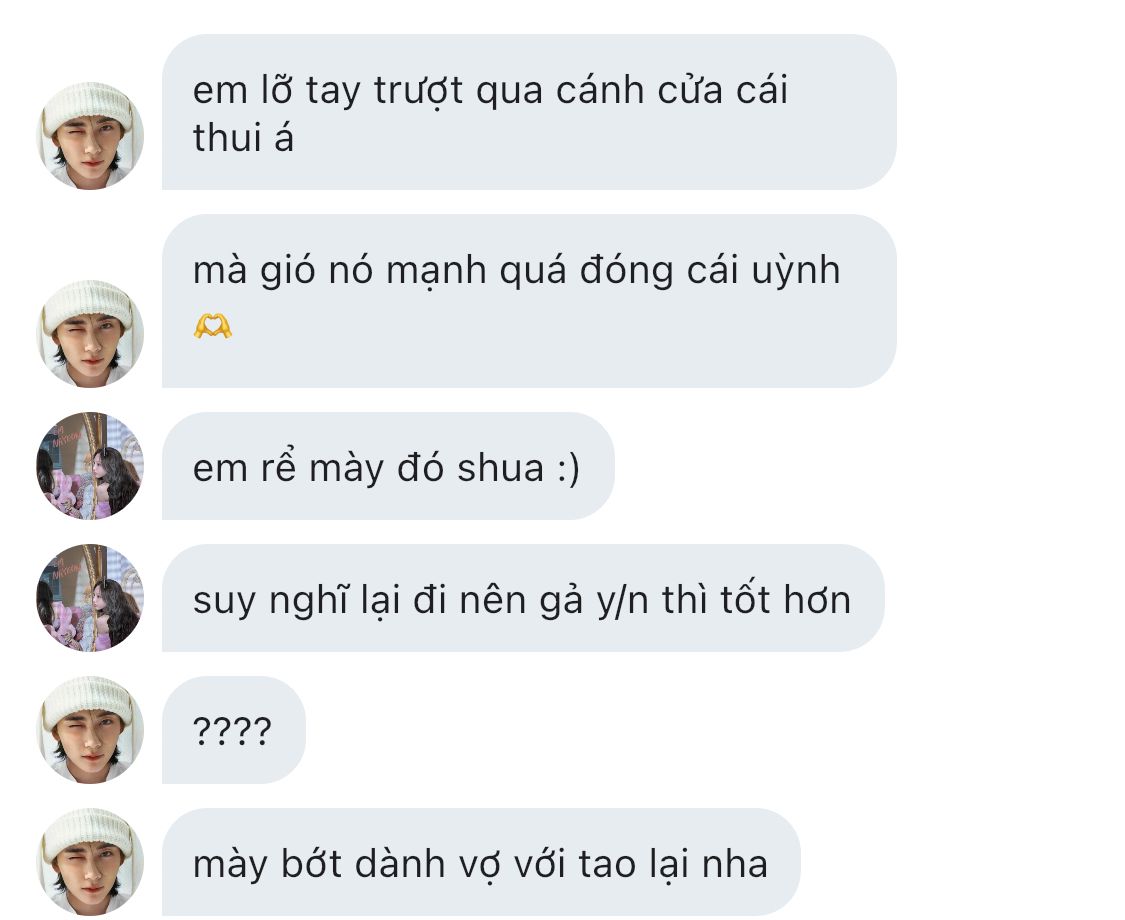Open beanie avatar next to 'mày bớt dành vợ'
Screen dimensions: 1125x920
pyautogui.click(x=90, y=862)
